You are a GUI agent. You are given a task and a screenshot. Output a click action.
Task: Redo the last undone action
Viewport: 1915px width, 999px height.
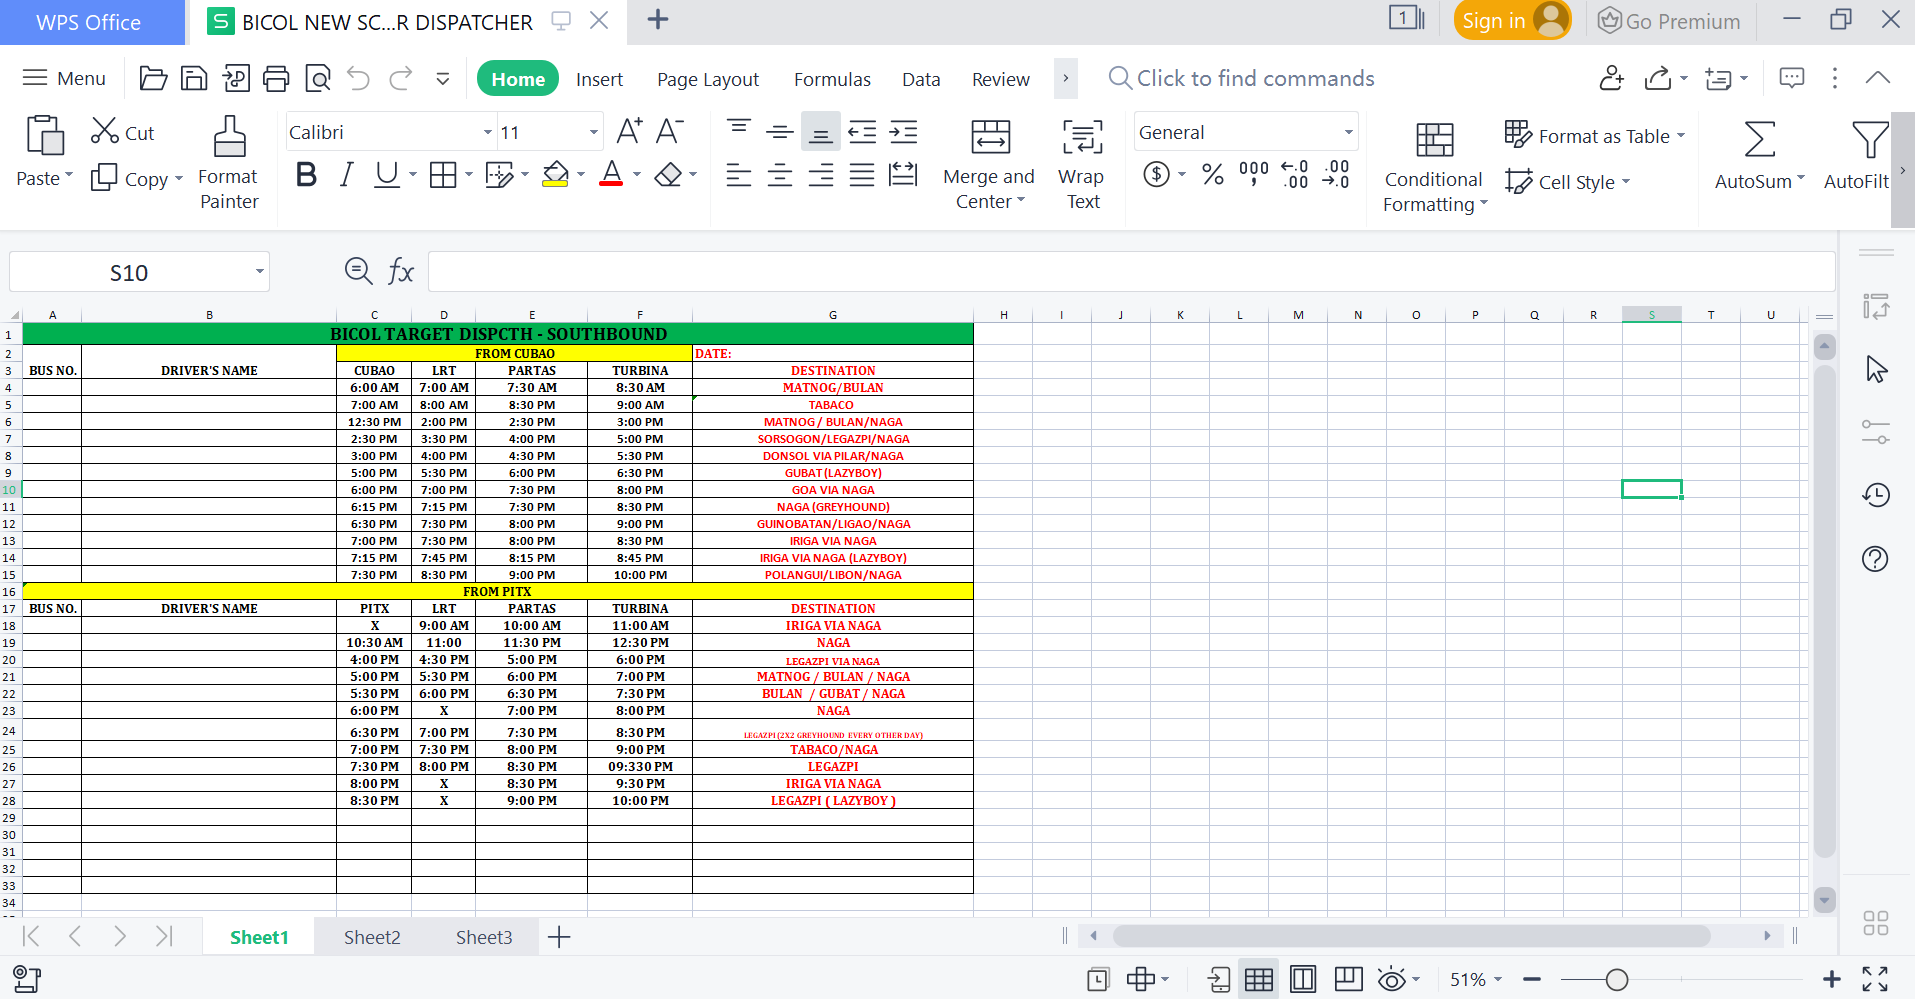pos(401,78)
